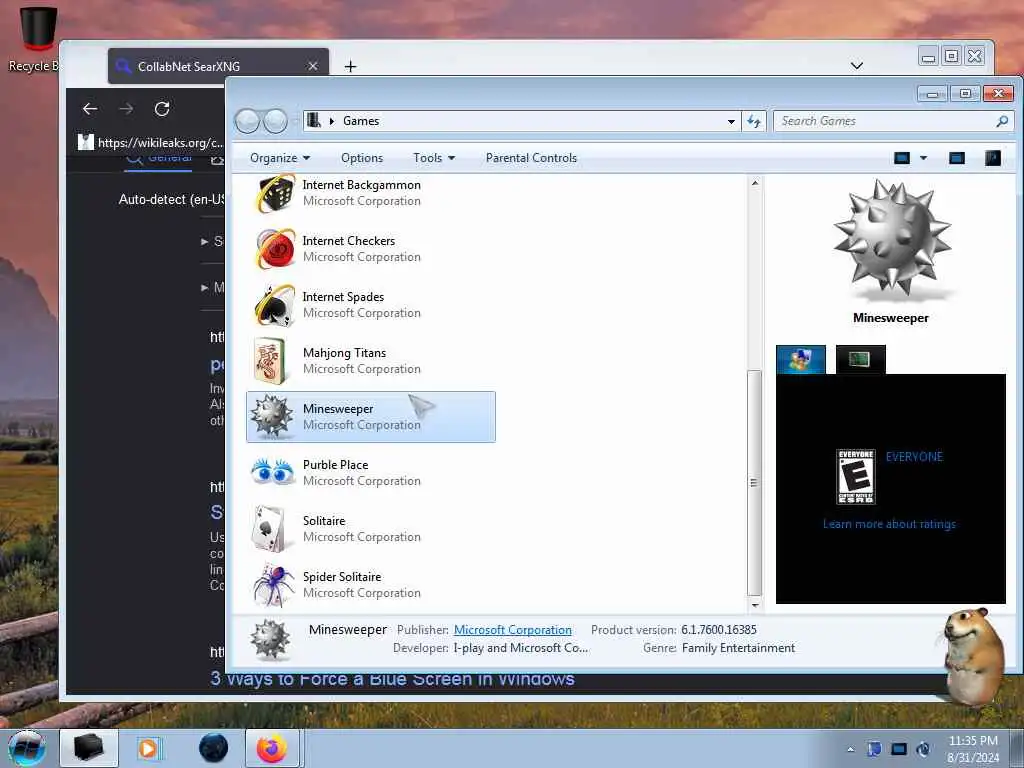Open the view options dropdown arrow

pyautogui.click(x=923, y=158)
